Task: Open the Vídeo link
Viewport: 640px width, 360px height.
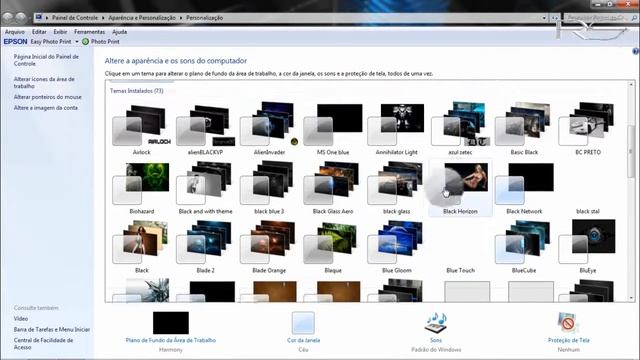Action: [21, 319]
